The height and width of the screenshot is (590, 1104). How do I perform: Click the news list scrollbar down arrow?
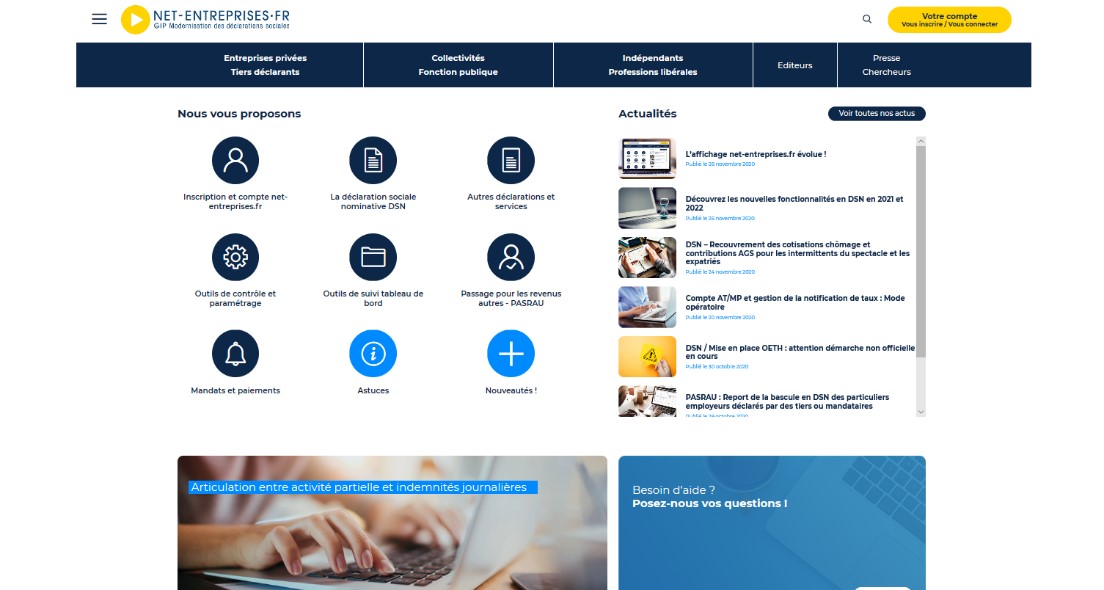(x=921, y=412)
